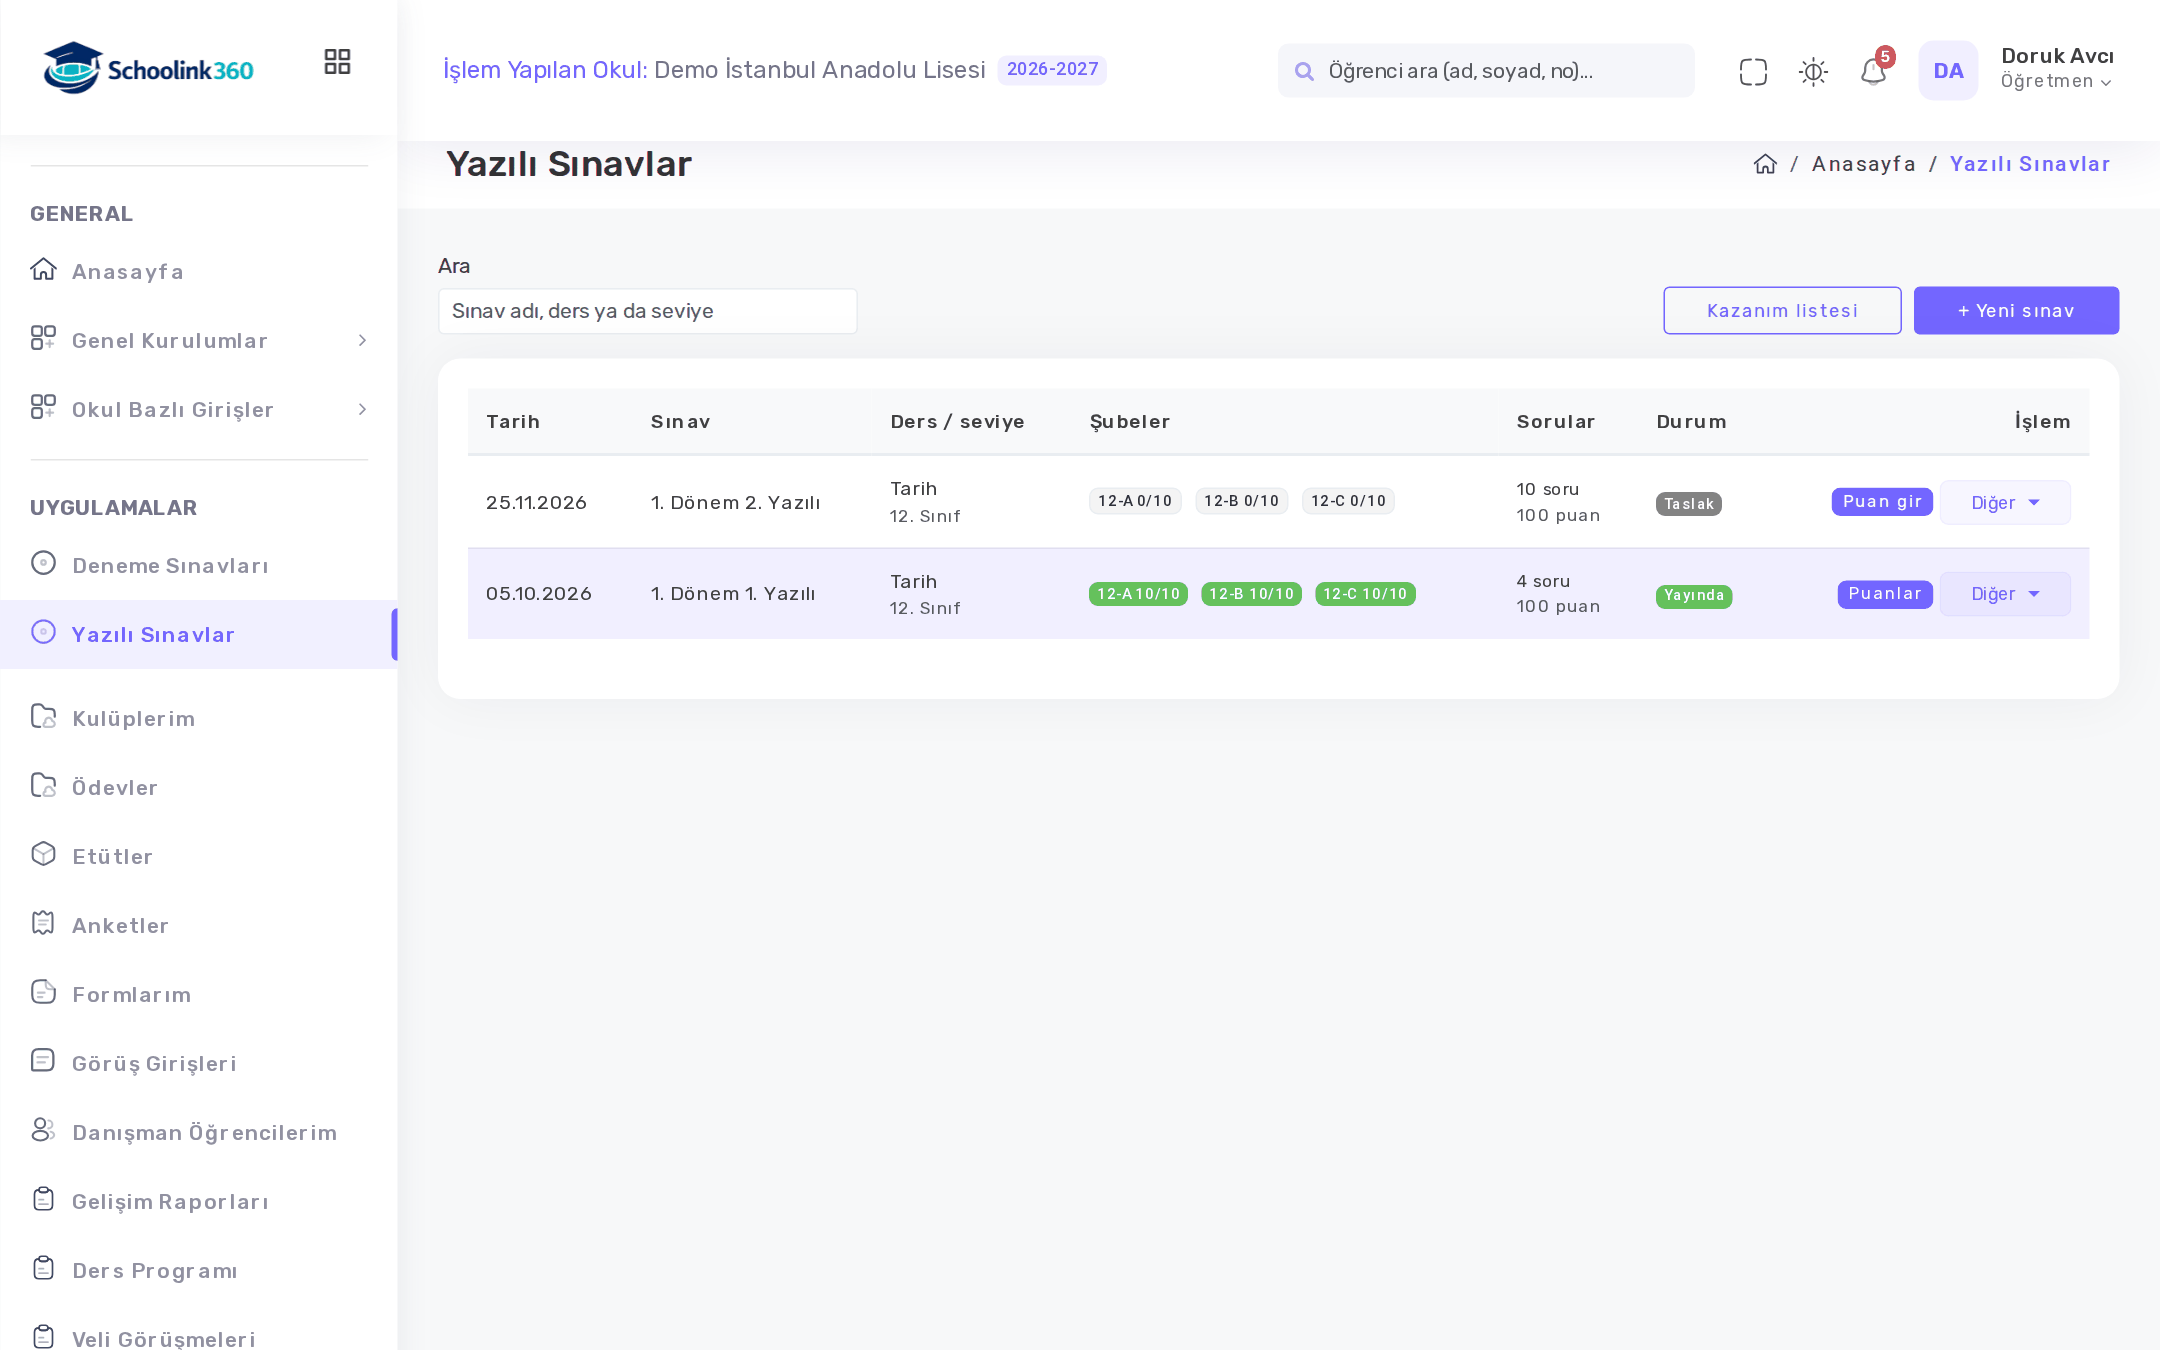Expand Genel Kurulumlar menu
Viewport: 2160px width, 1350px height.
click(x=199, y=341)
